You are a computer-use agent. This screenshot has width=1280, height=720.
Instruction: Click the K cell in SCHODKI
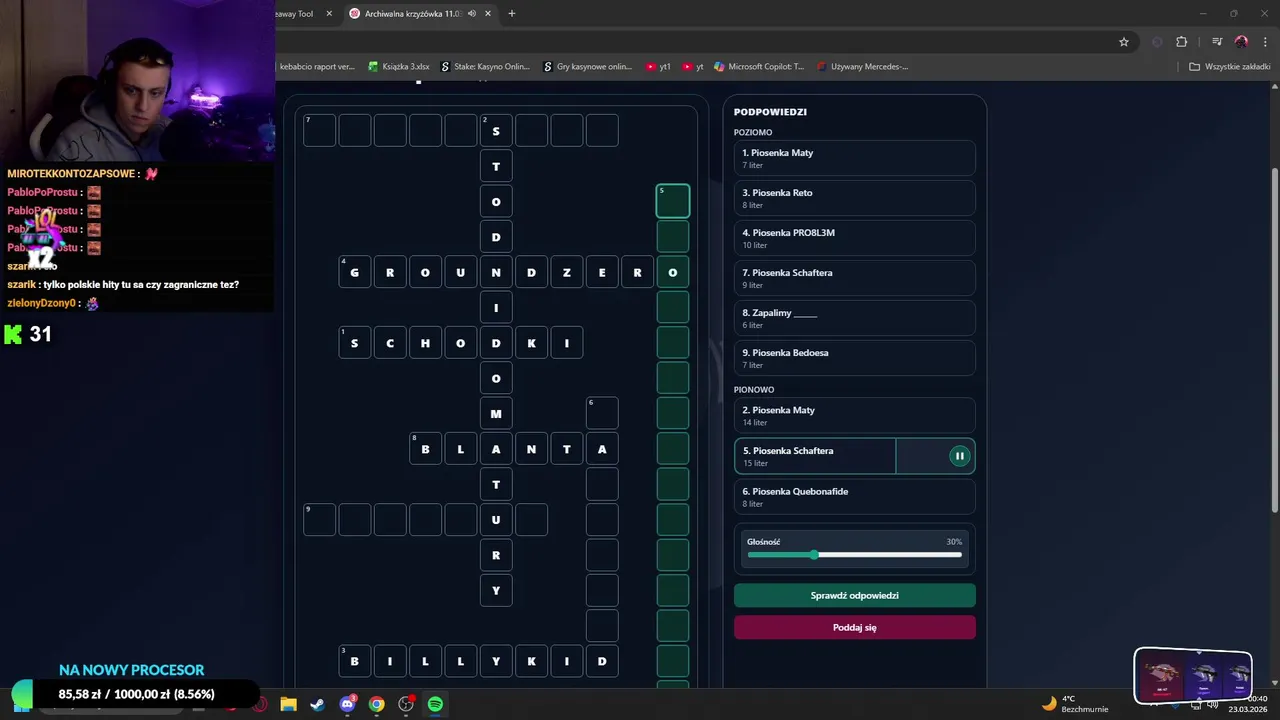(532, 343)
